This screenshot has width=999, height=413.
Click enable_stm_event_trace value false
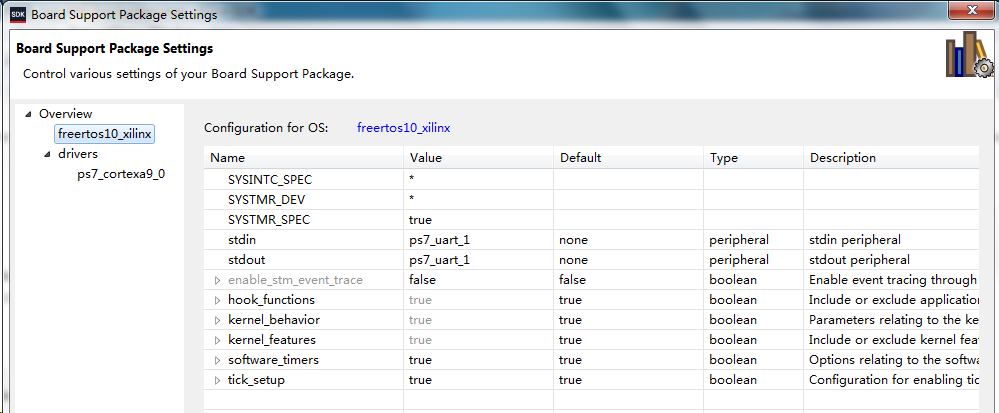422,280
